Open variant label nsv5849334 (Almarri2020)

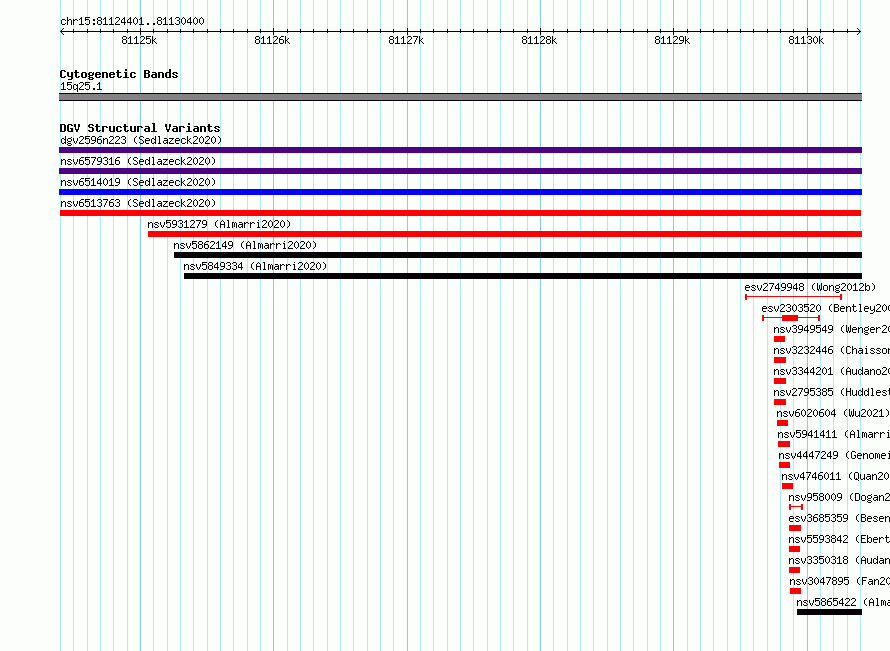[255, 266]
